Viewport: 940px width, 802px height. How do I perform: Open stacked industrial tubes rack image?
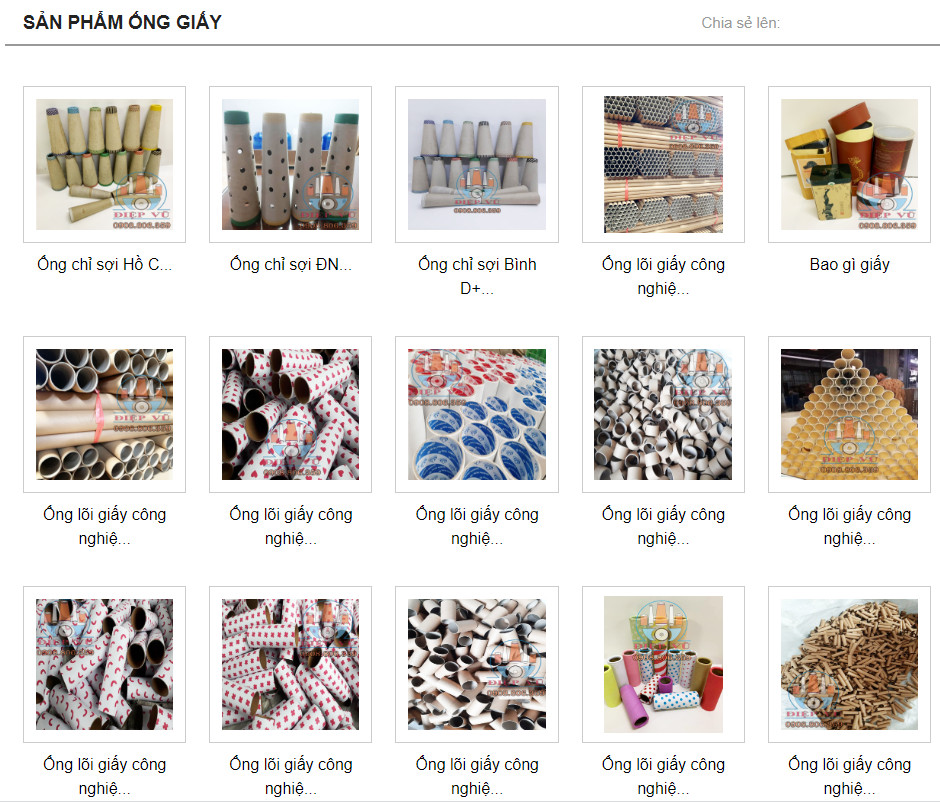coord(663,164)
